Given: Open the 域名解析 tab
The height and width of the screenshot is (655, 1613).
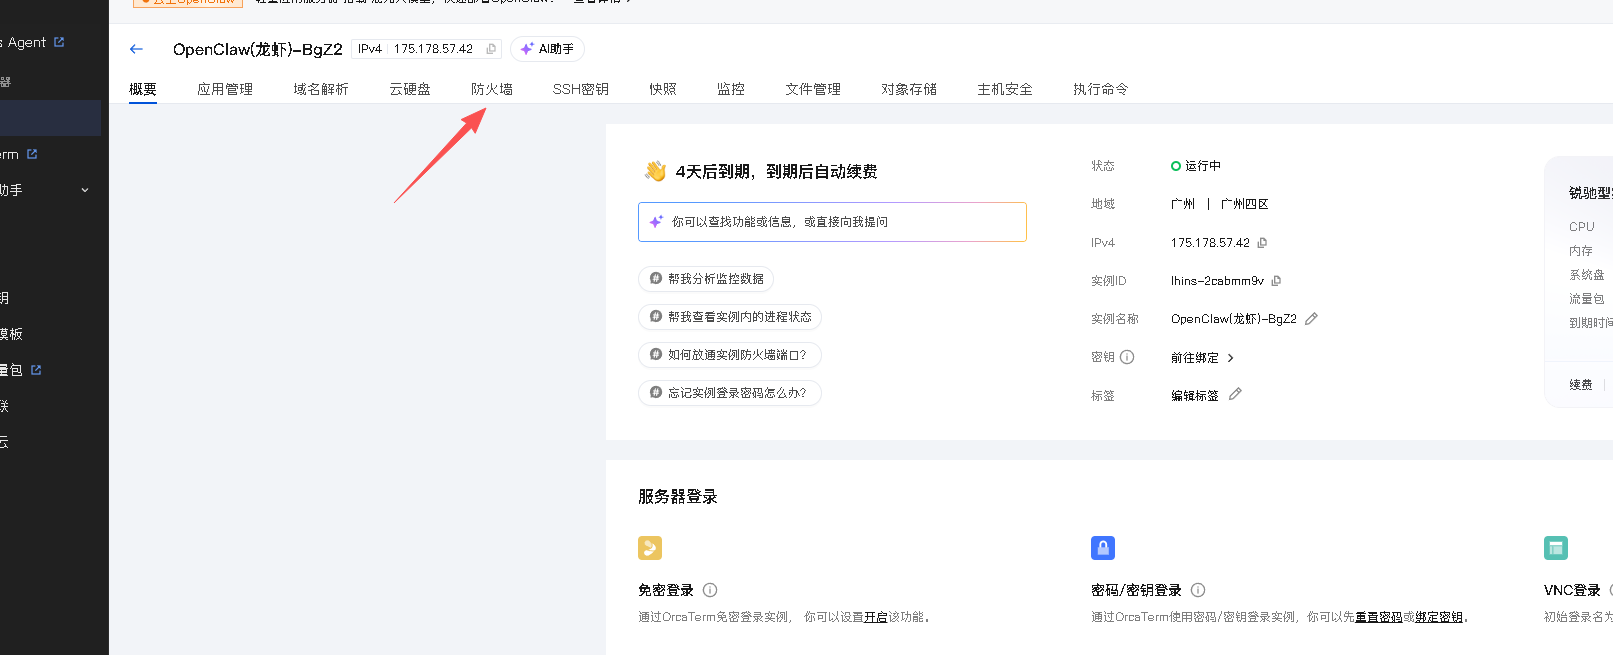Looking at the screenshot, I should click(321, 89).
